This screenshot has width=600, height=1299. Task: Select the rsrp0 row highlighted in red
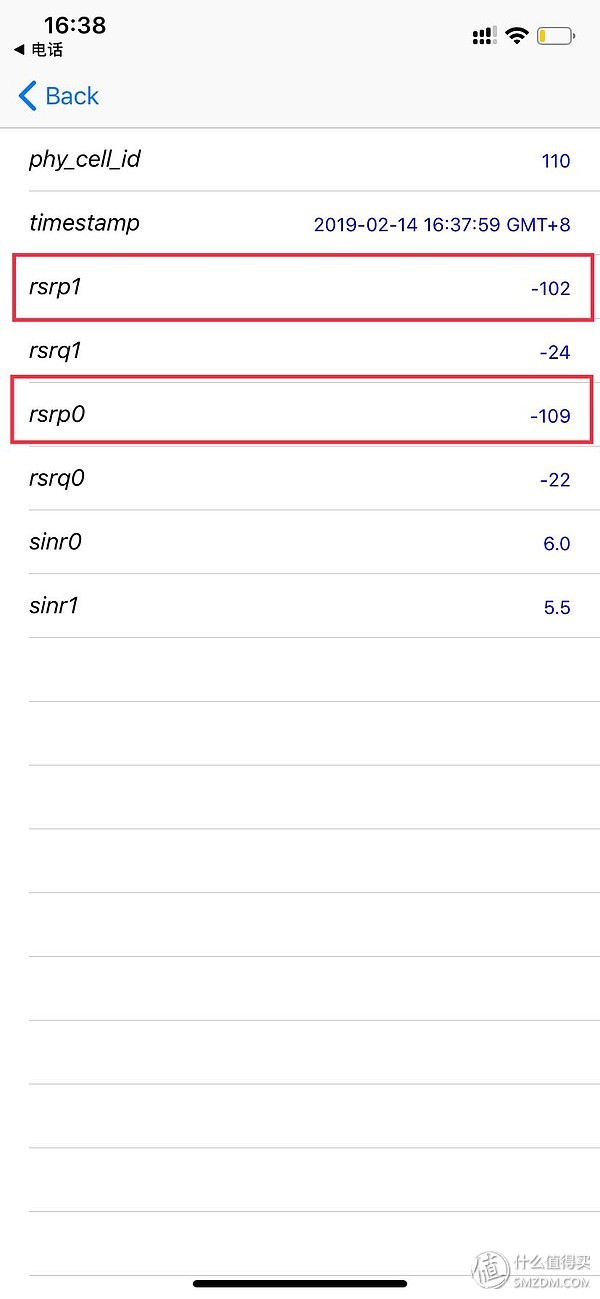click(300, 413)
